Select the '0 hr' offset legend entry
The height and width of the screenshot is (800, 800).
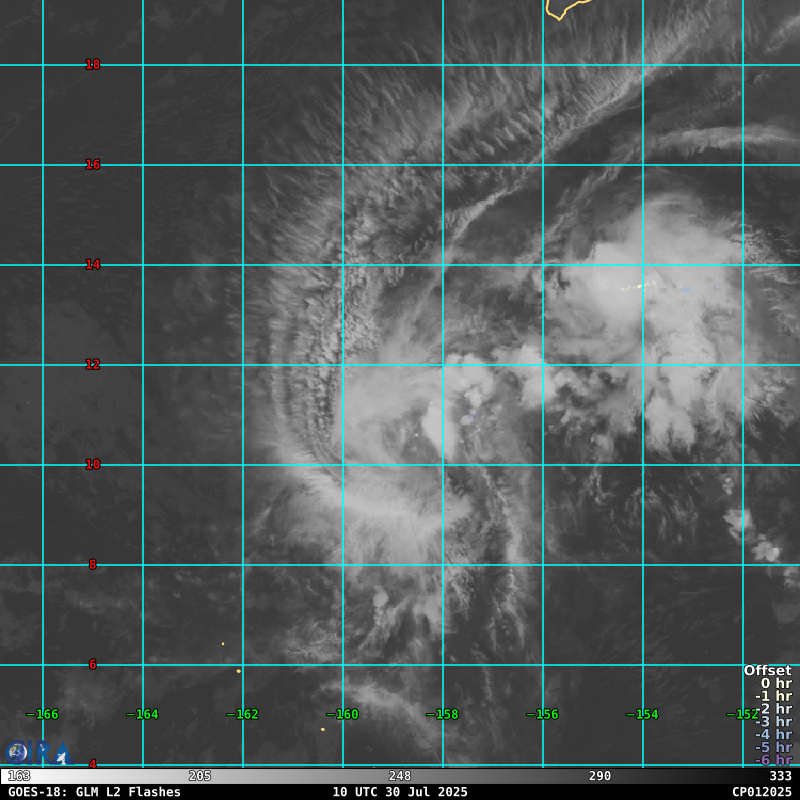775,684
